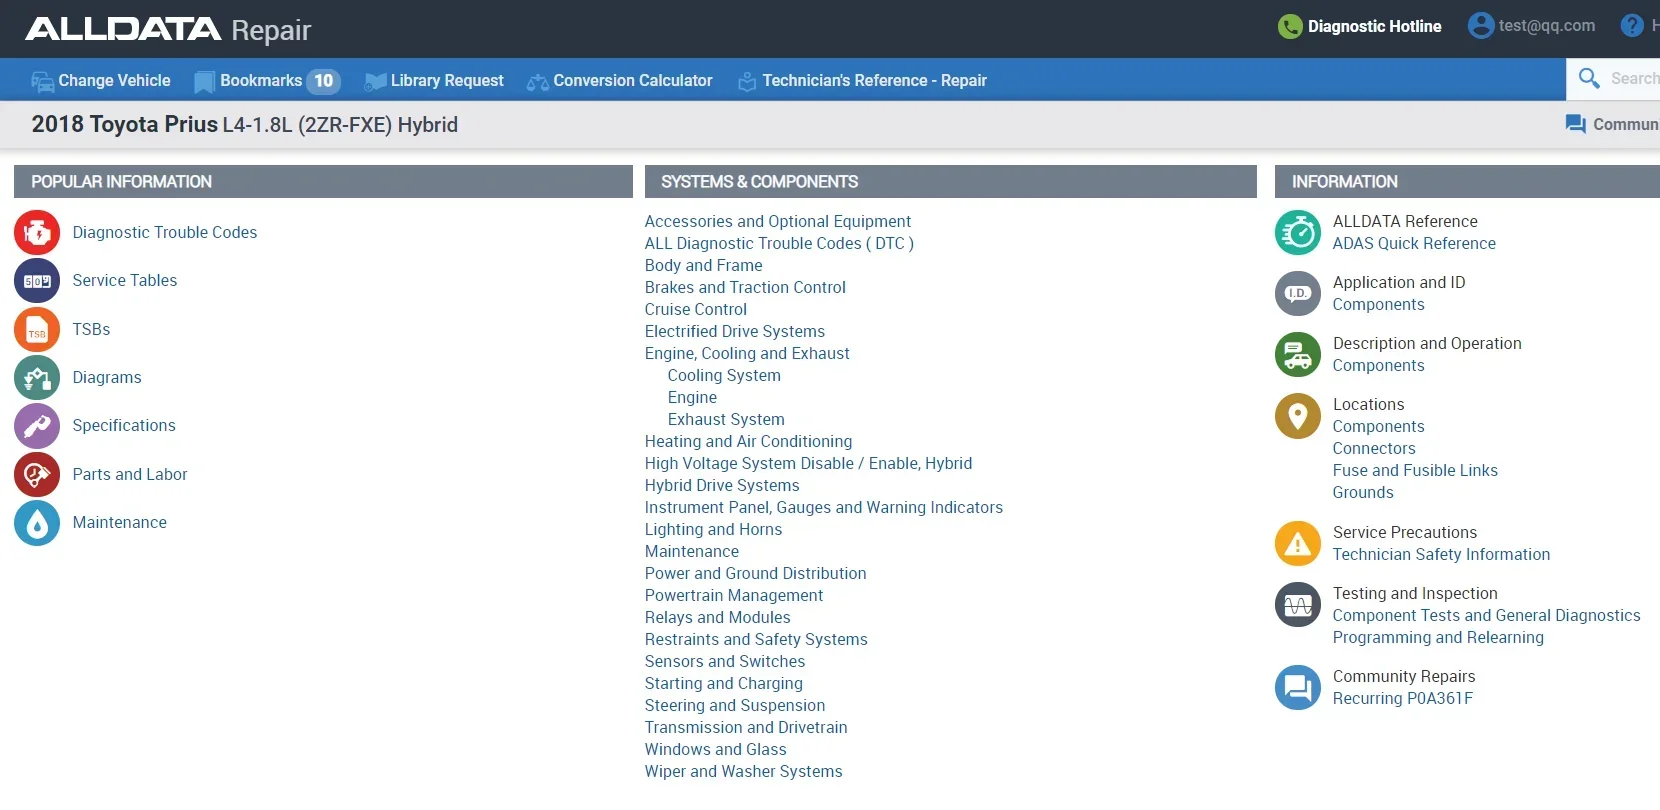This screenshot has height=810, width=1660.
Task: Select Transmission and Drivetrain
Action: click(746, 728)
